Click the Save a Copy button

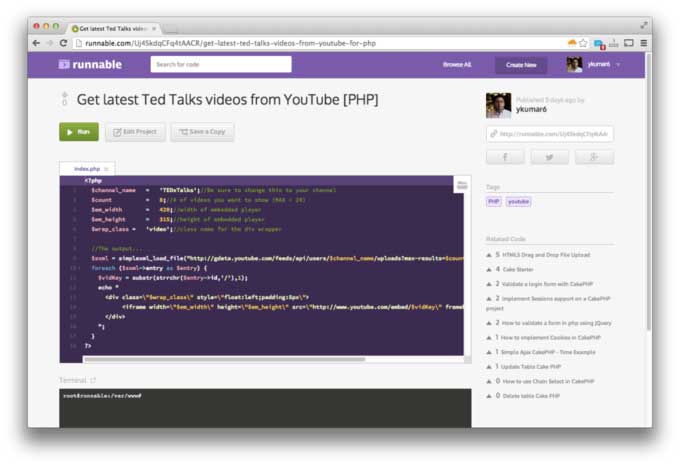tap(202, 132)
